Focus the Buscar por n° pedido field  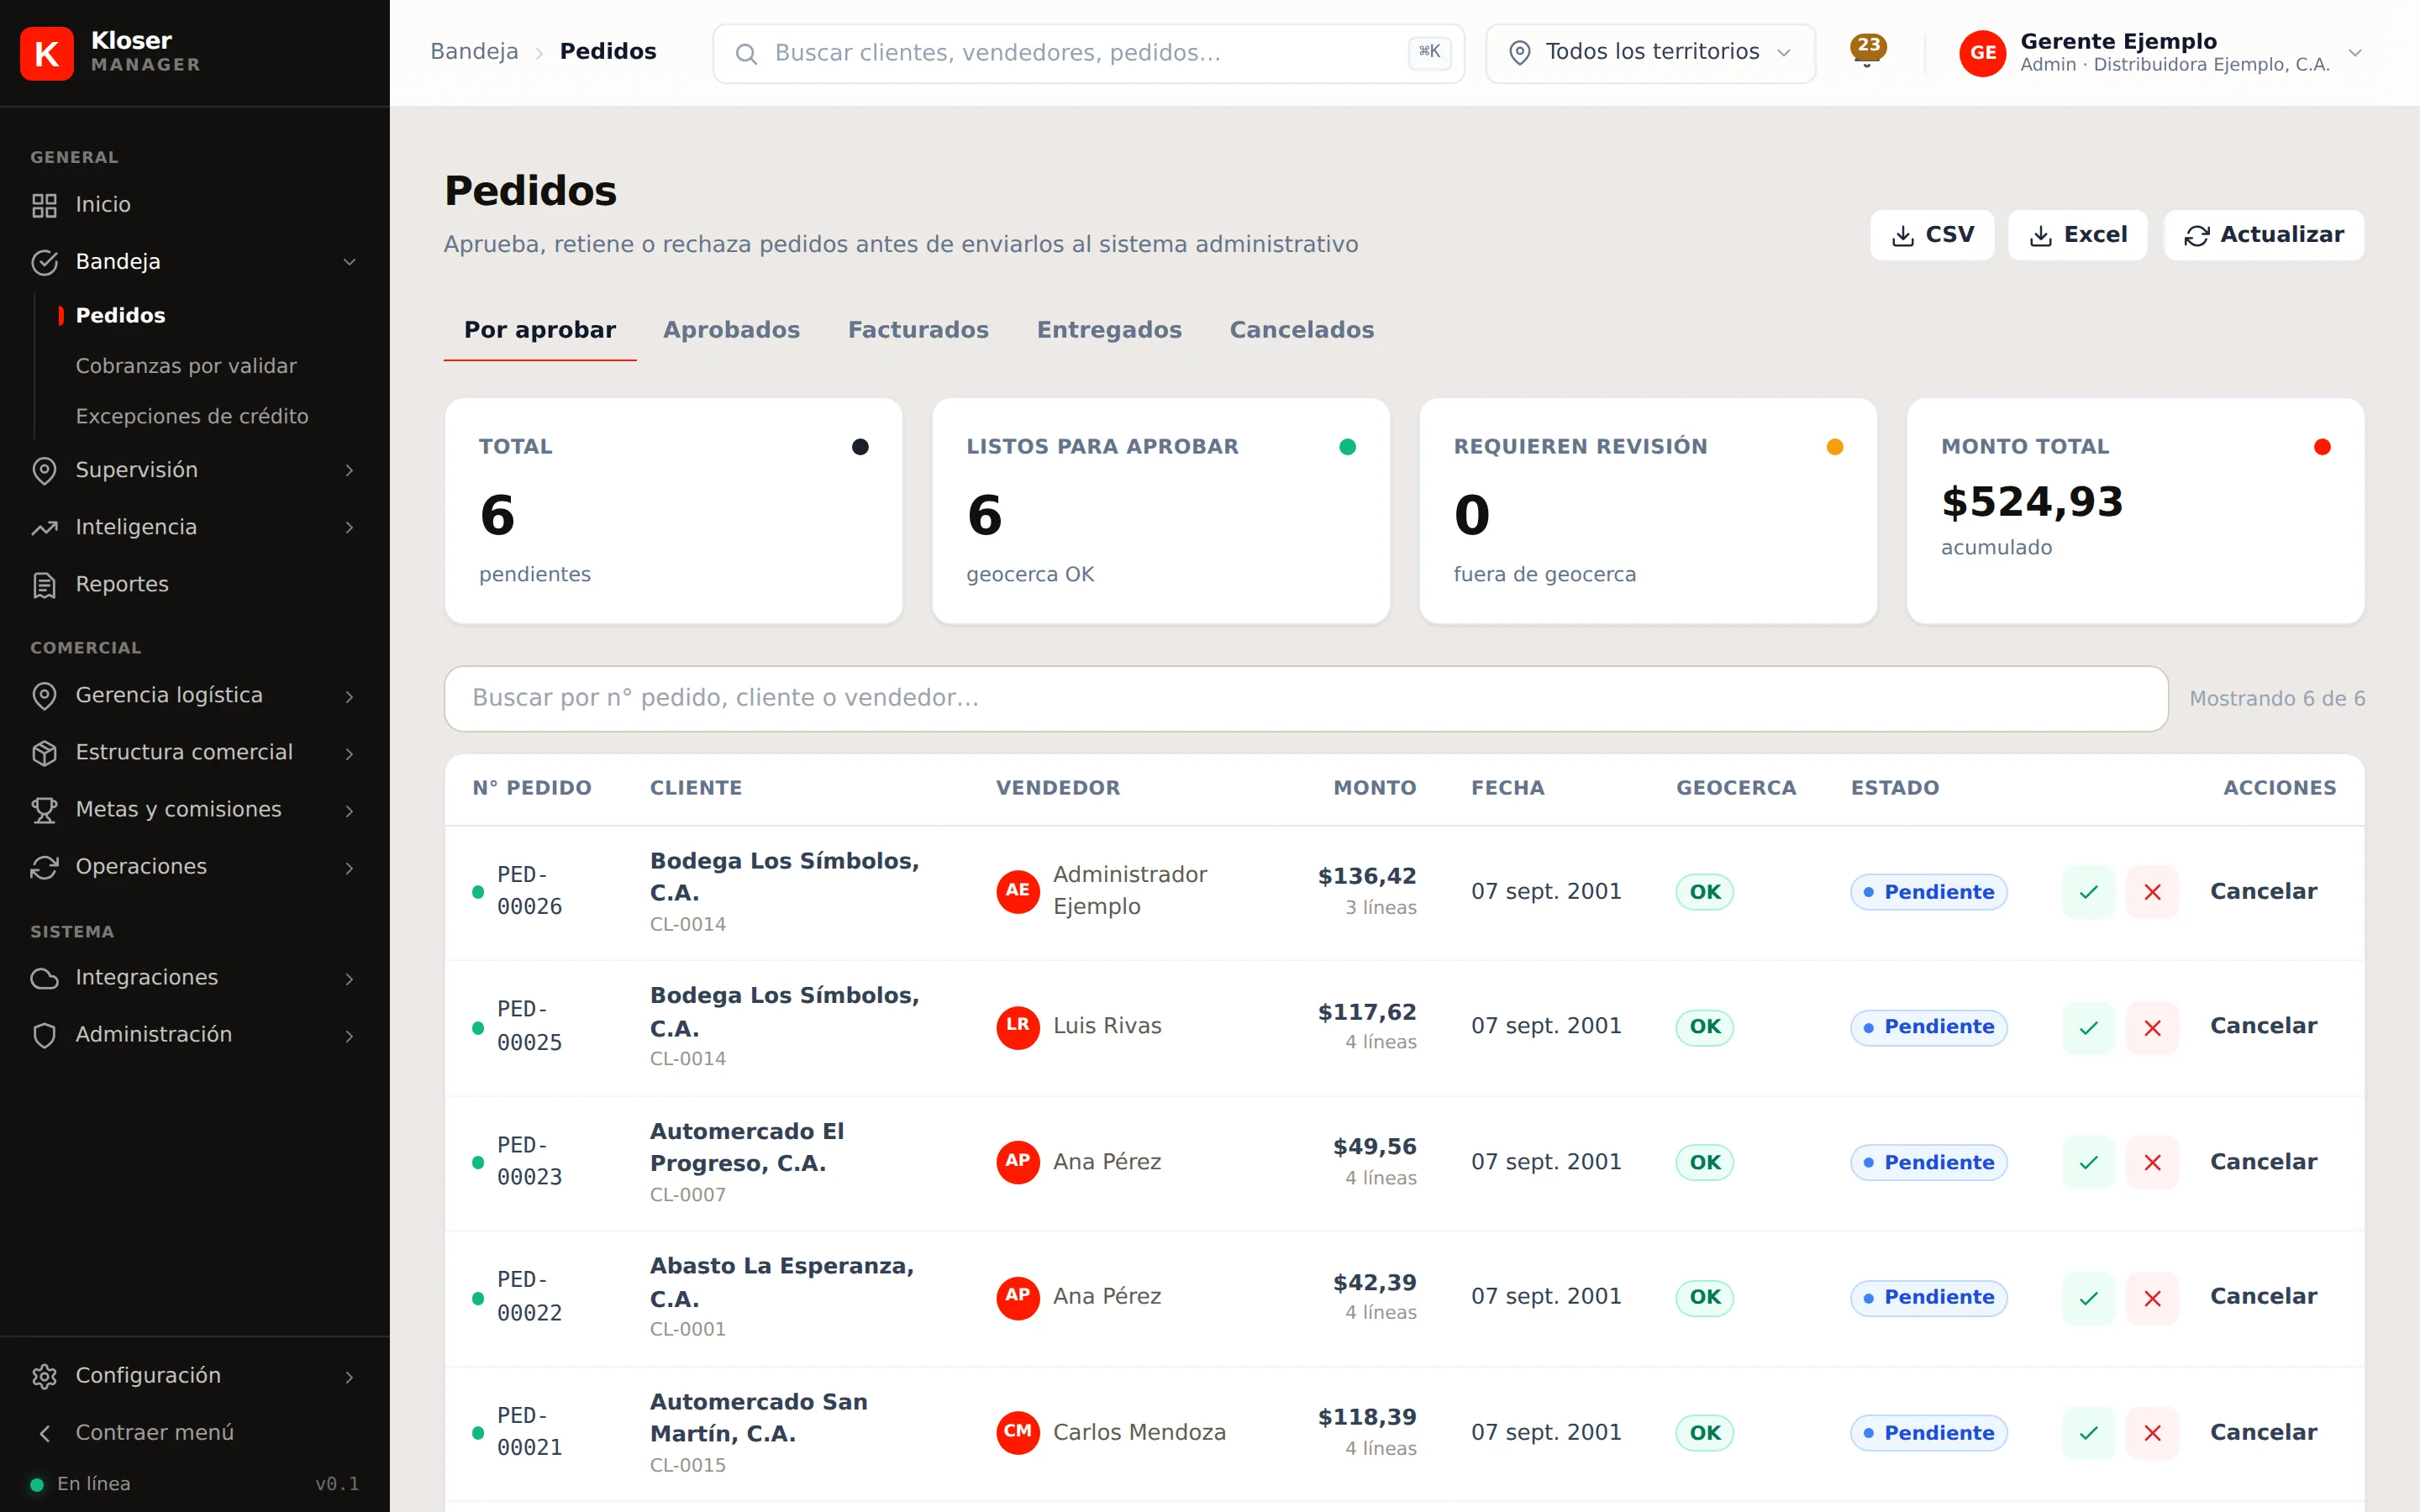[x=1306, y=698]
